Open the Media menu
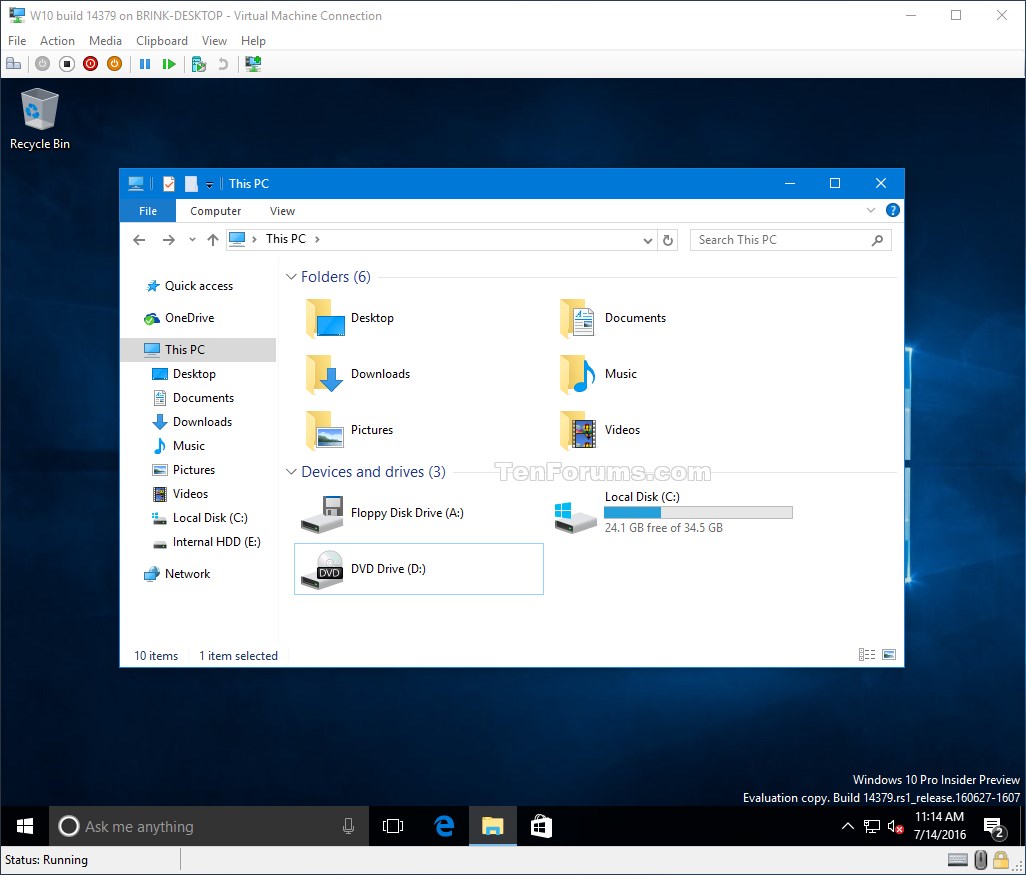Image resolution: width=1026 pixels, height=875 pixels. pyautogui.click(x=105, y=41)
